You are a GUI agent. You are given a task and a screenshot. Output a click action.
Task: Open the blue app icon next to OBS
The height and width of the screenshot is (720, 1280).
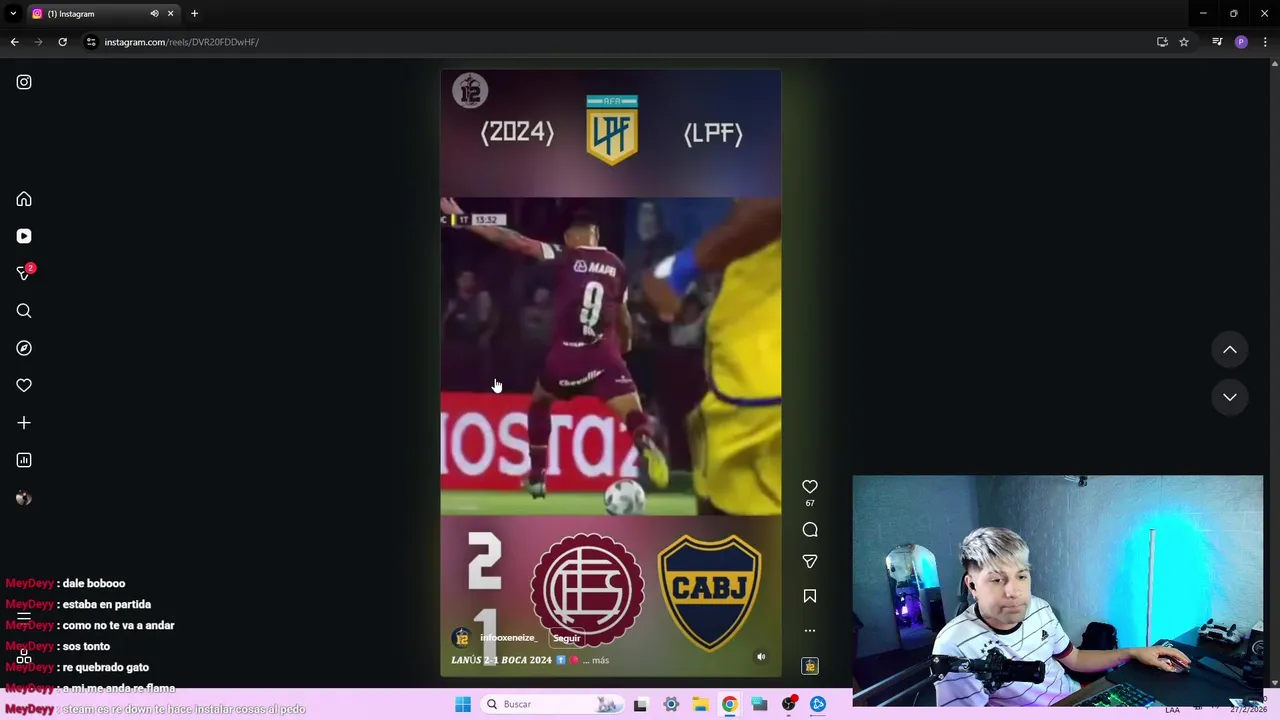click(x=818, y=704)
